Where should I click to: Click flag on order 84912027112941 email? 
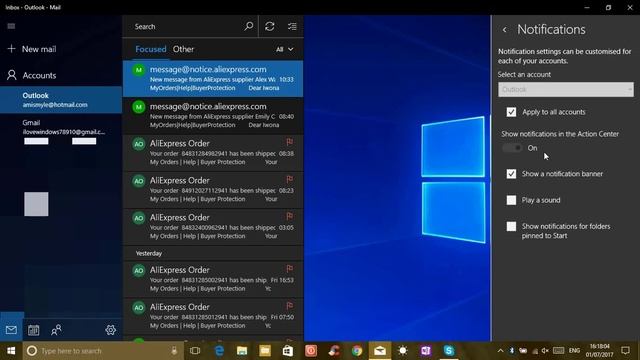tap(289, 179)
